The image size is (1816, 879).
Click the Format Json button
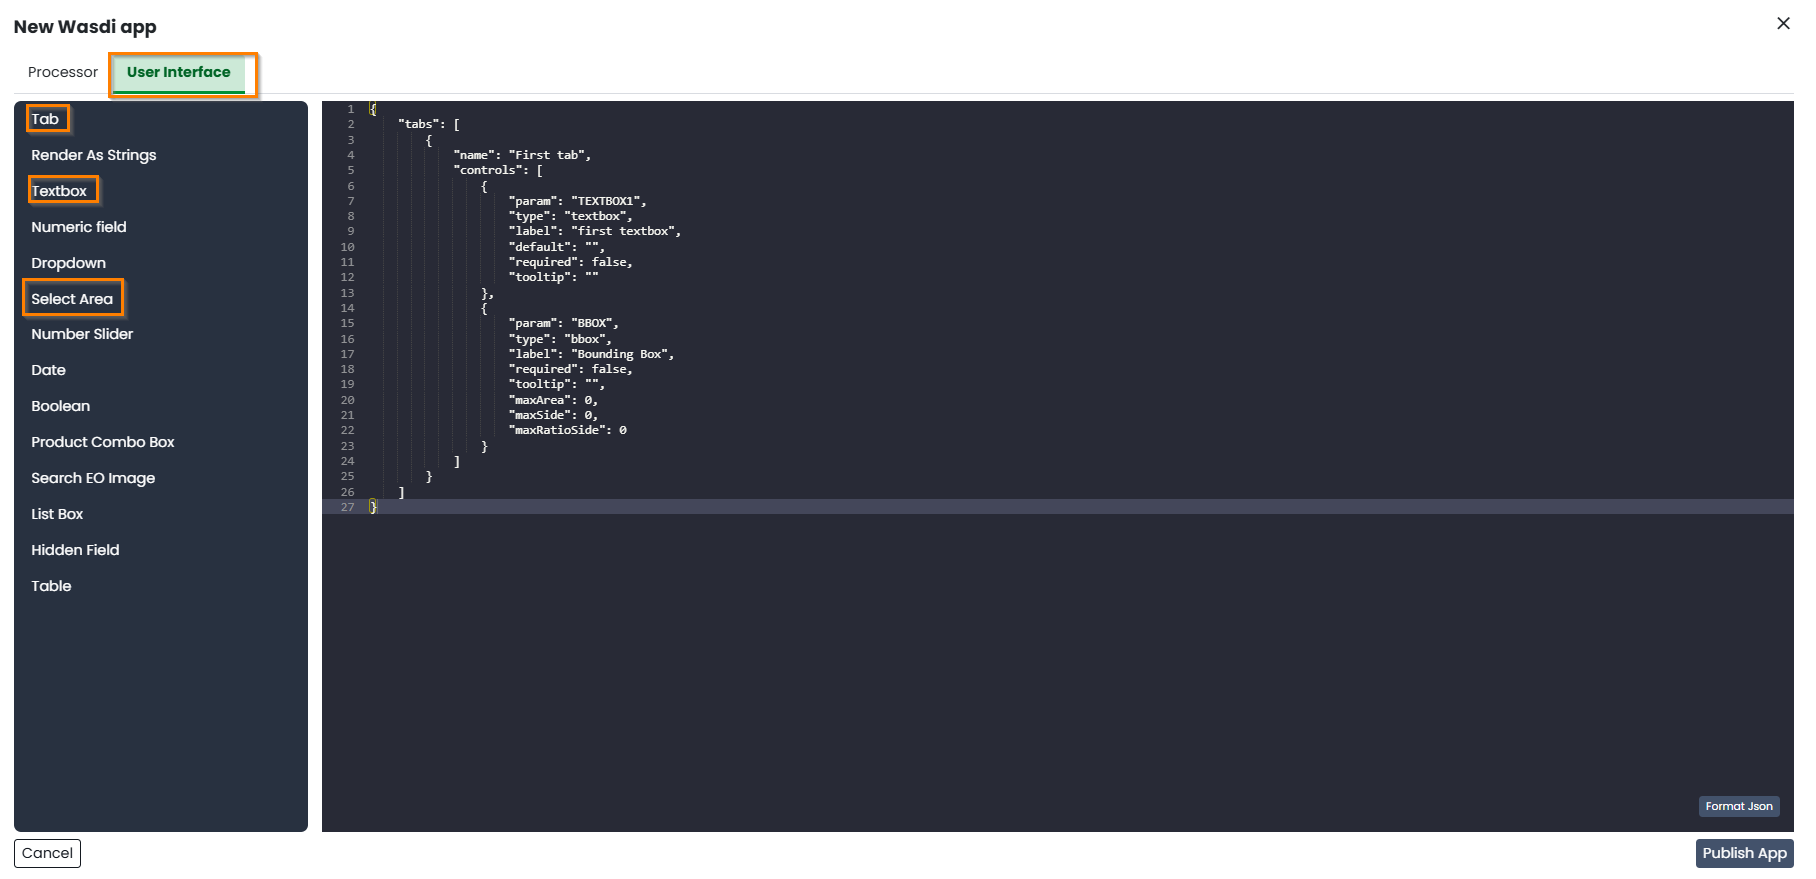[x=1739, y=806]
